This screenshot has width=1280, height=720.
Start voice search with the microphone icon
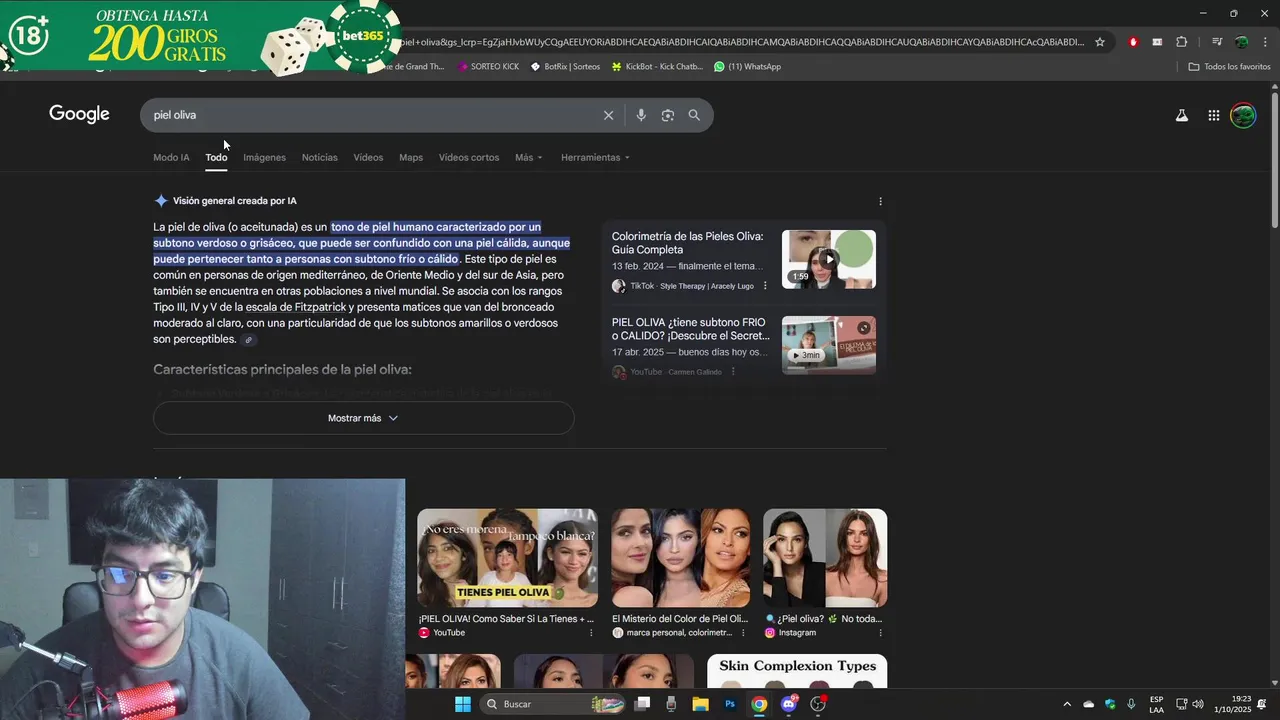point(641,115)
